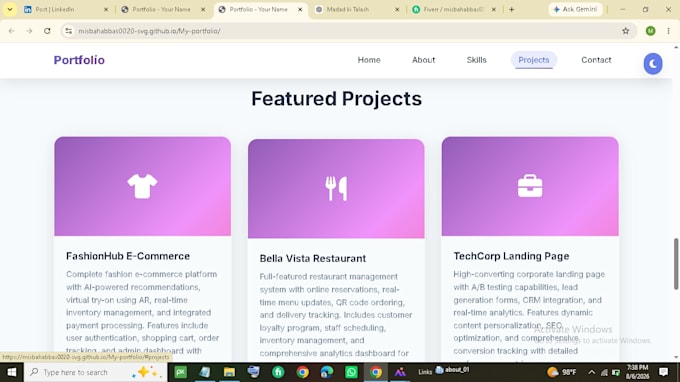The height and width of the screenshot is (382, 680).
Task: Open the TechCorp Landing Page project title
Action: point(511,256)
